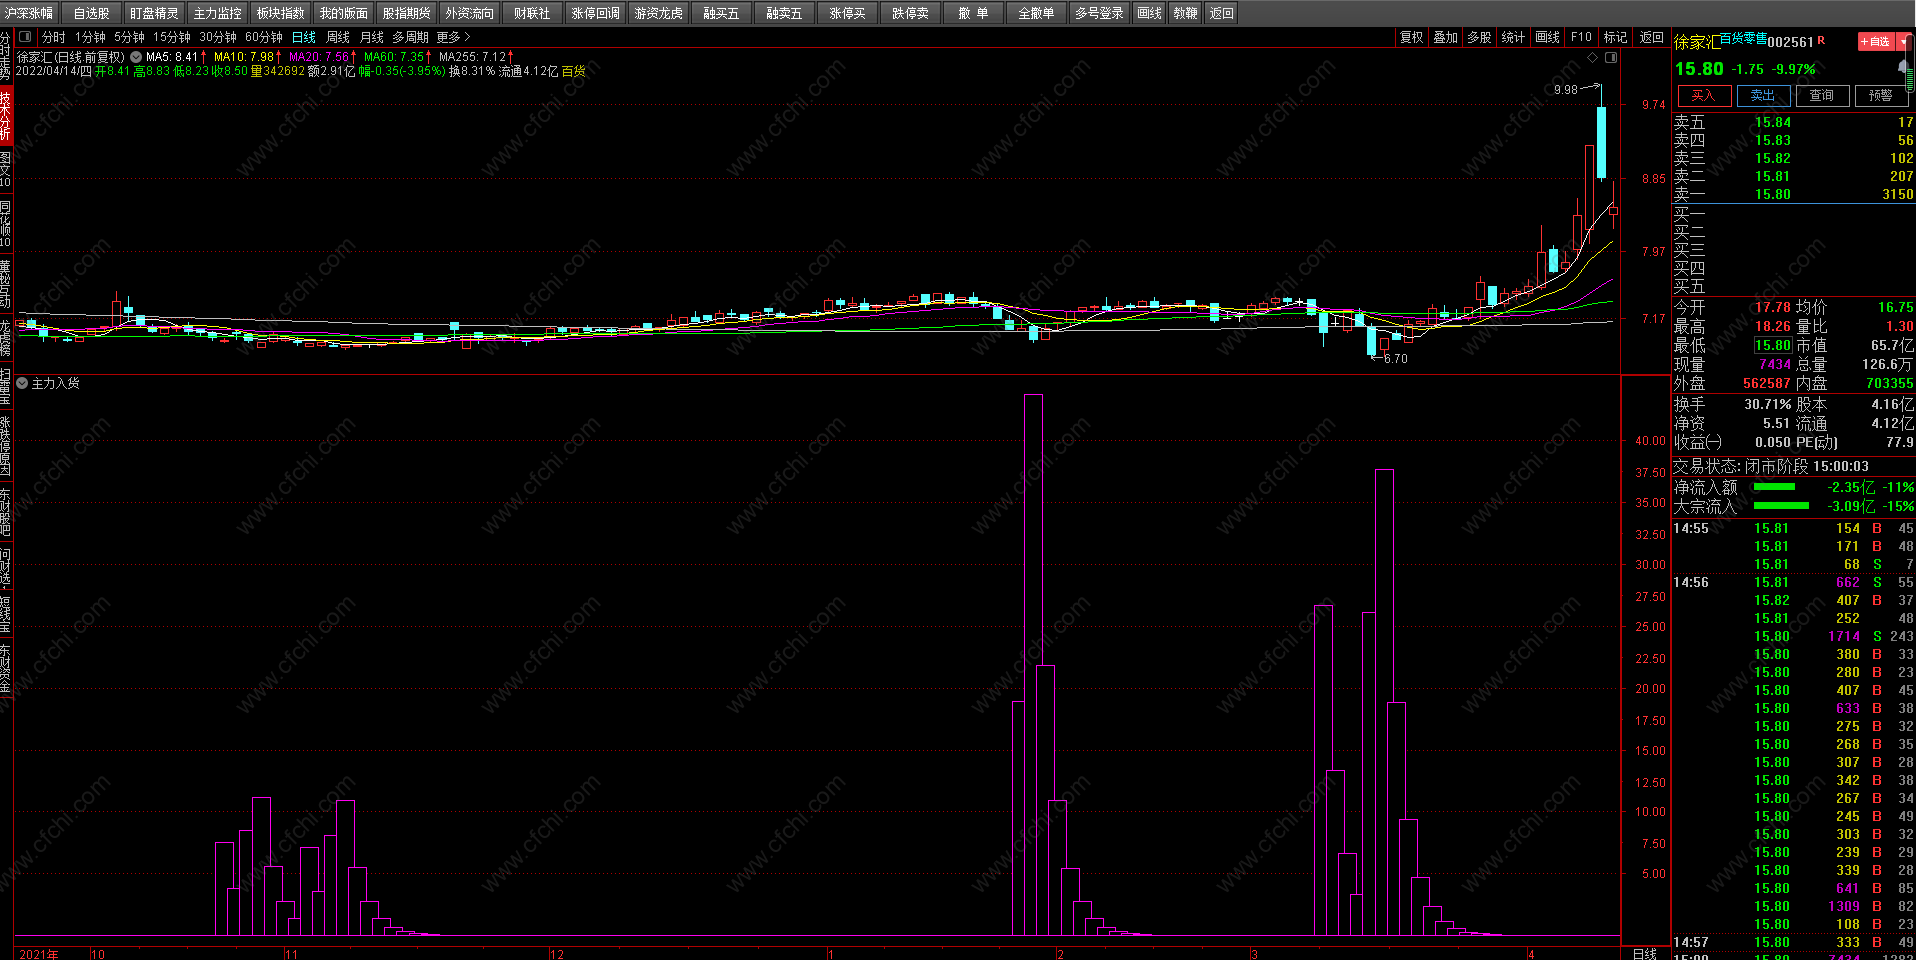Switch chart period to 周线

(x=338, y=37)
